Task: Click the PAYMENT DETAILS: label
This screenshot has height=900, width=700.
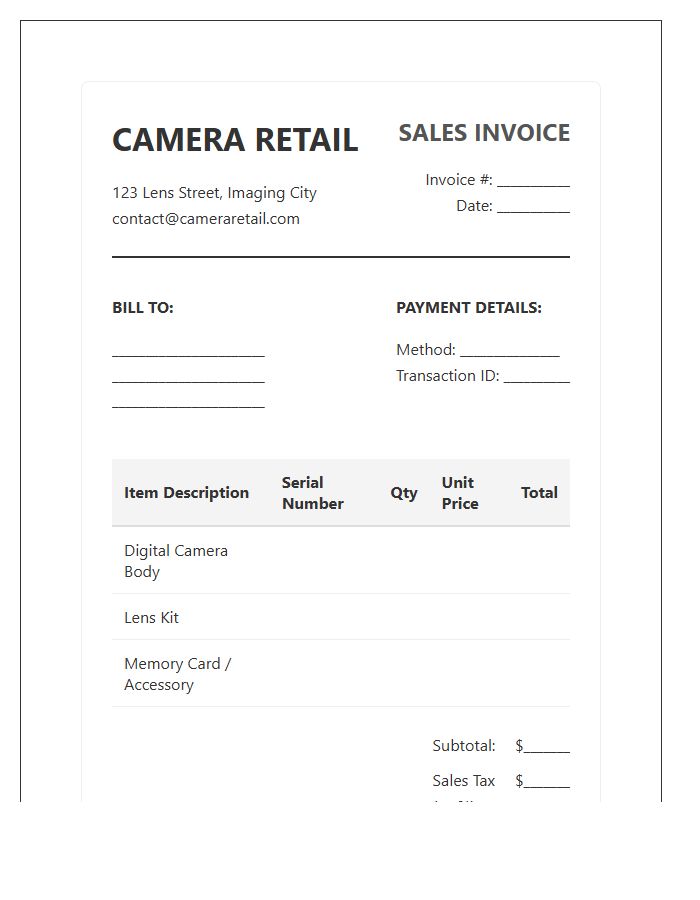Action: pos(469,308)
